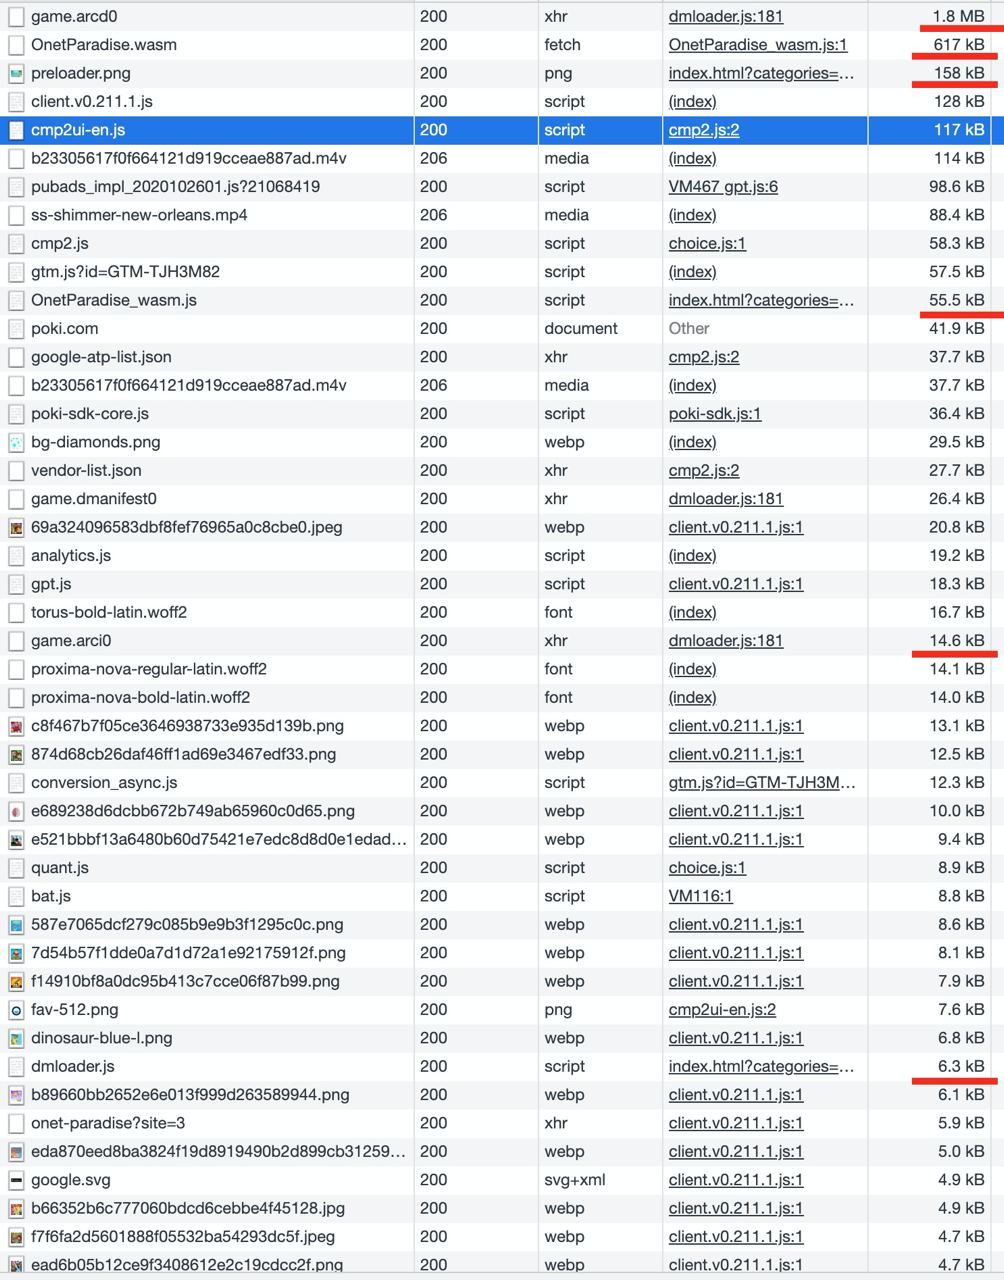
Task: Click the preloader.png image thumbnail icon
Action: pyautogui.click(x=16, y=74)
